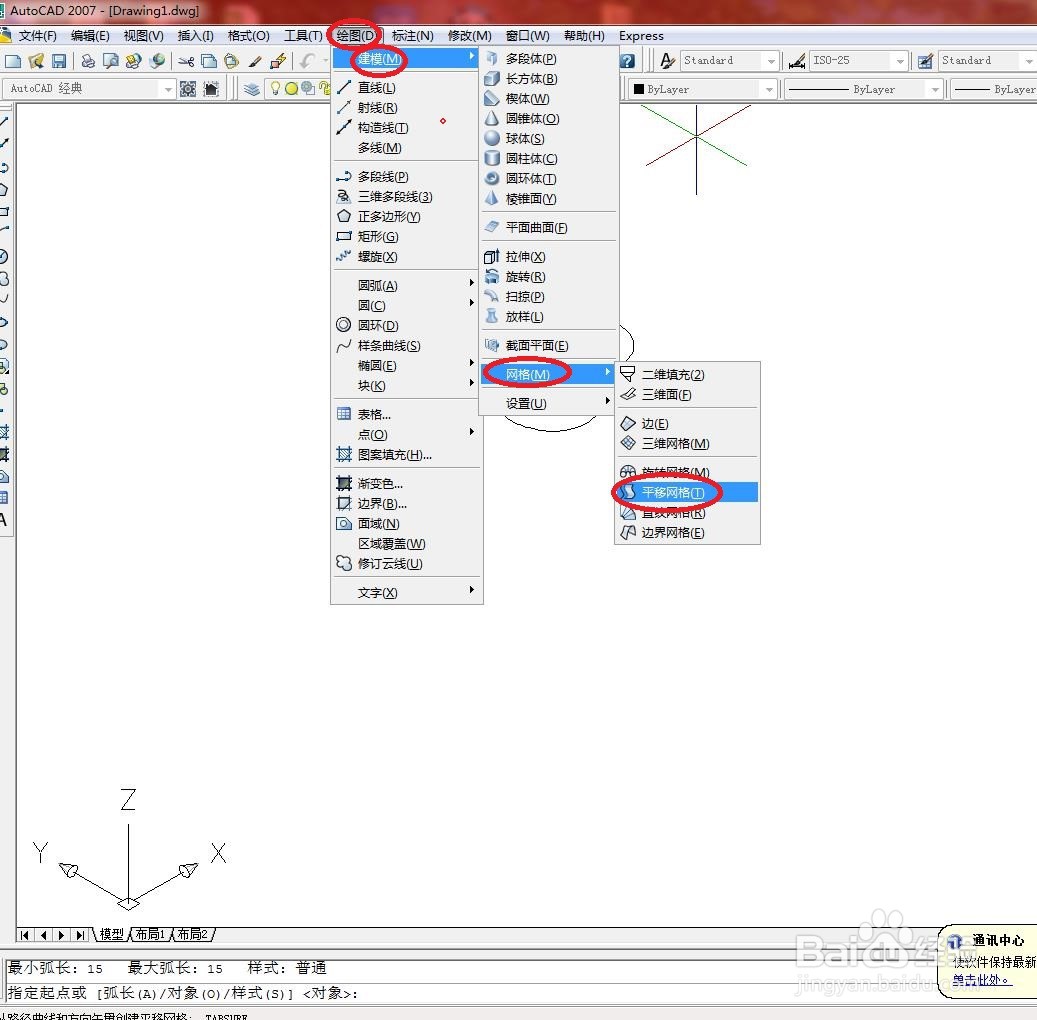1037x1020 pixels.
Task: Select 修订云线(U) revision cloud item
Action: coord(406,564)
